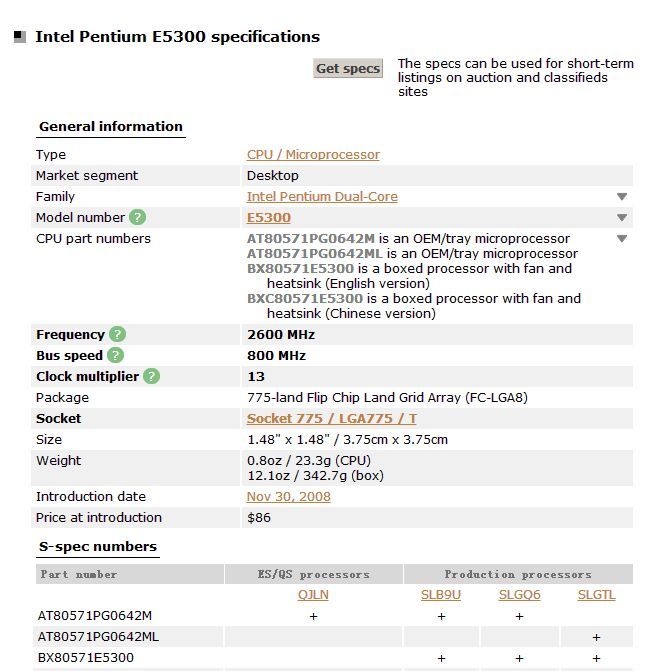Open the SLGQ6 S-spec link
This screenshot has width=647, height=671.
(x=519, y=595)
